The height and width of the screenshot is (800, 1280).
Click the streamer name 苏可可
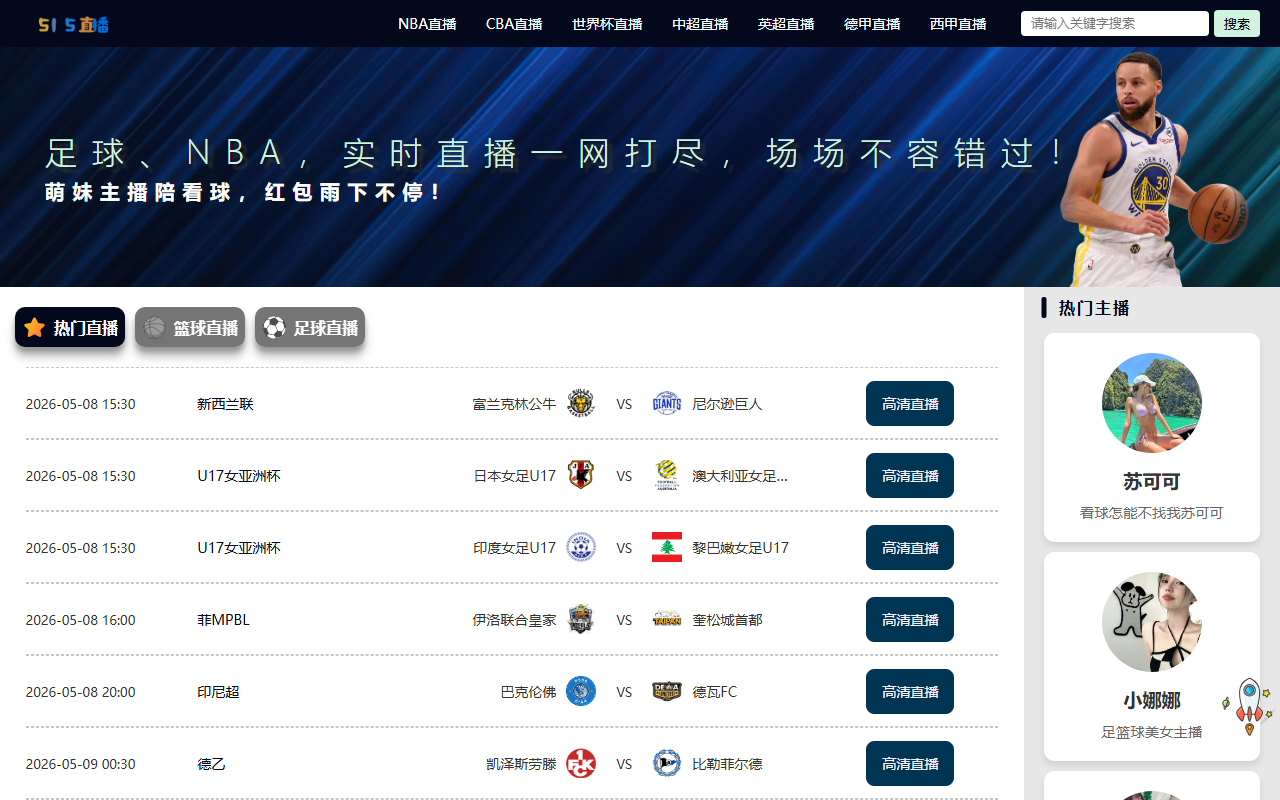point(1152,481)
